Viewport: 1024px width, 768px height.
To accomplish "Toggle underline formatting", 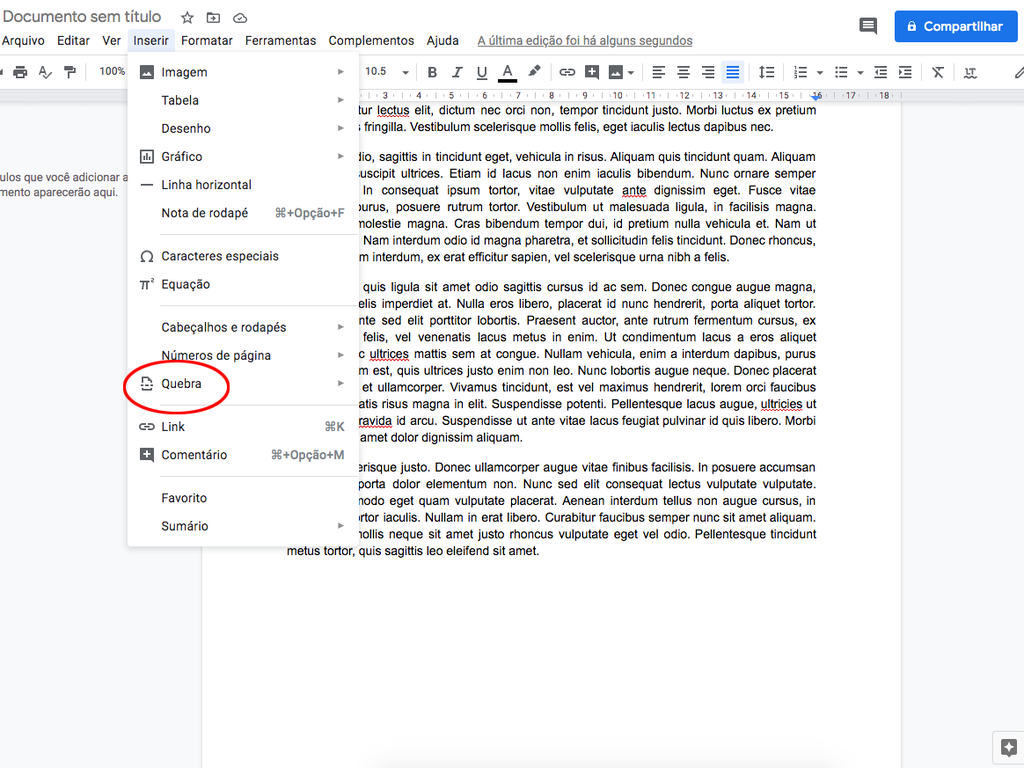I will click(x=481, y=72).
